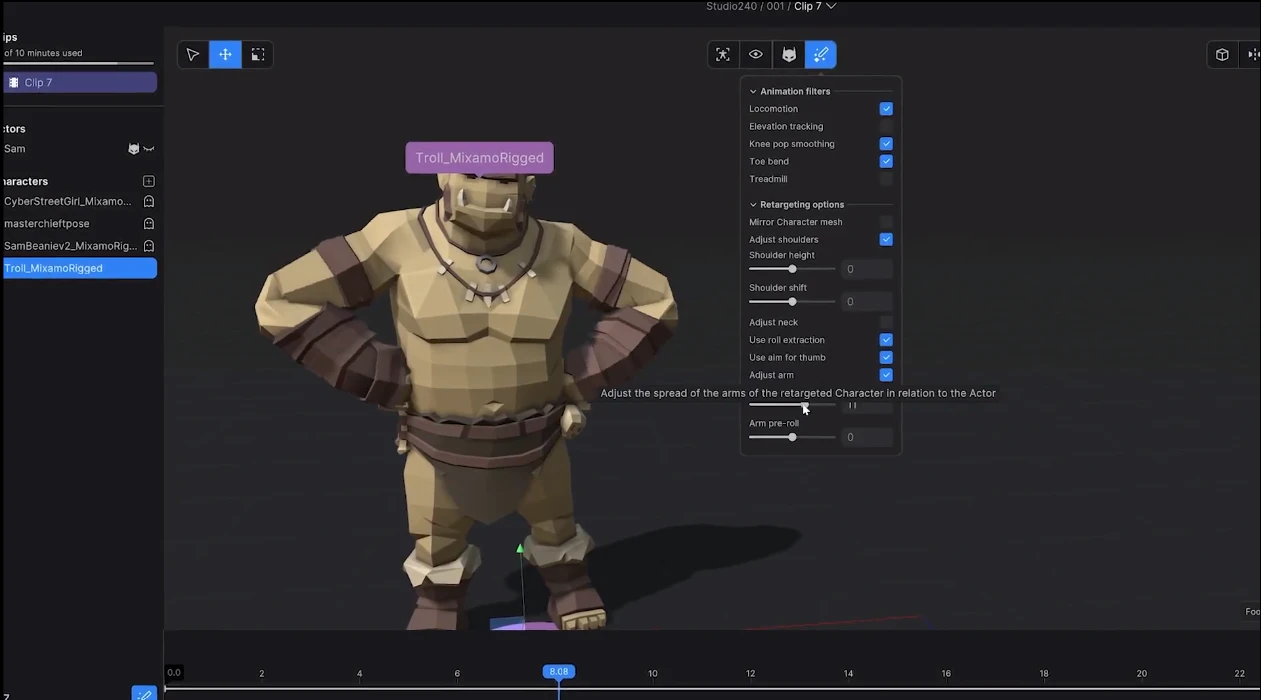The image size is (1261, 700).
Task: Collapse the Animation filters section
Action: 753,91
